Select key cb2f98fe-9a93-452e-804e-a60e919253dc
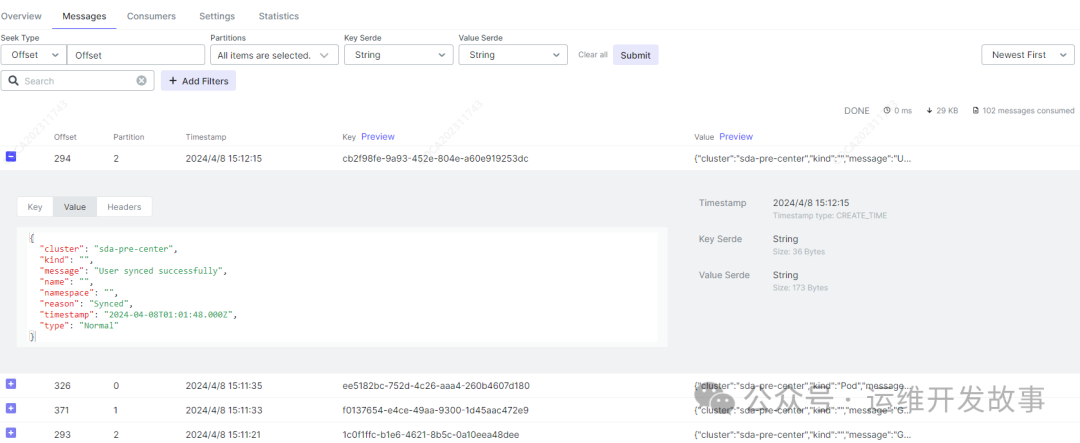1080x443 pixels. pos(435,158)
